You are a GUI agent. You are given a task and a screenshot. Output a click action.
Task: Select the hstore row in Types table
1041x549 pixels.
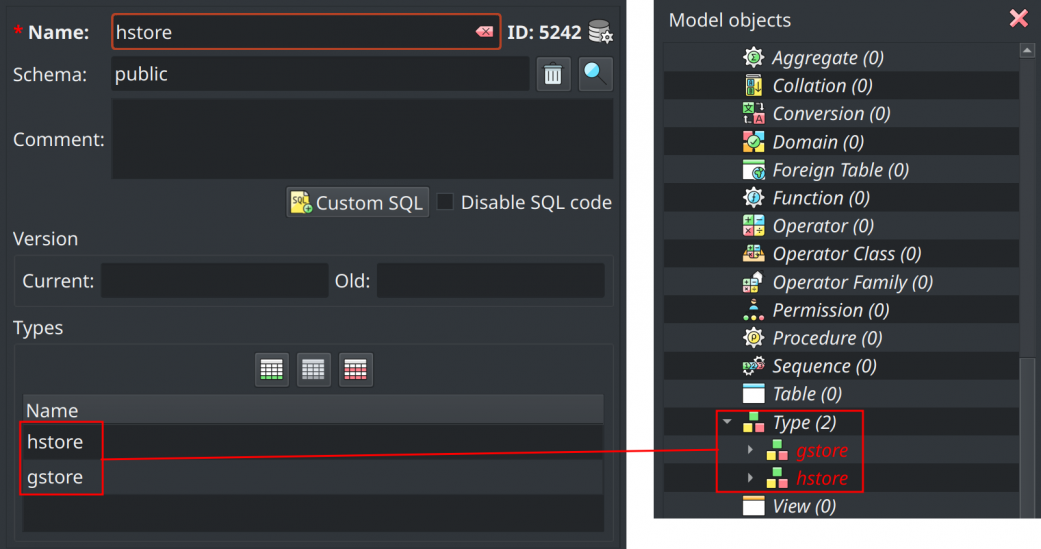tap(313, 441)
